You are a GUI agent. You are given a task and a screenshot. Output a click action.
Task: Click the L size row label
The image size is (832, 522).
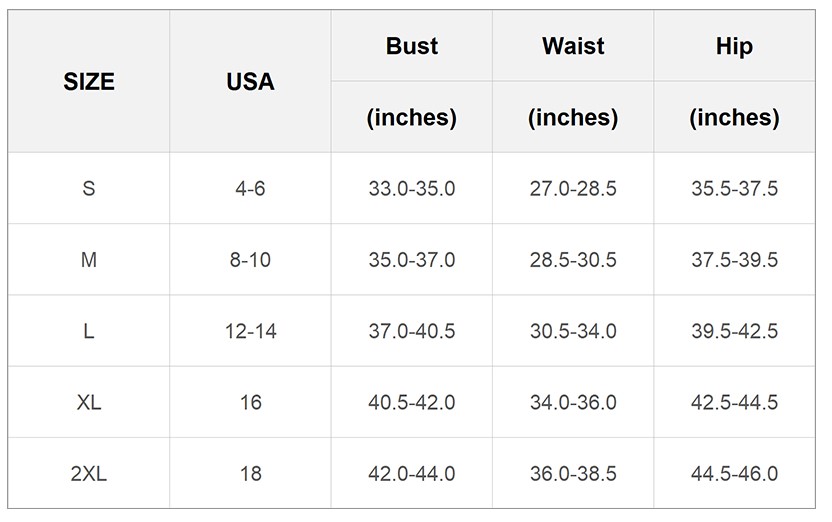(89, 331)
